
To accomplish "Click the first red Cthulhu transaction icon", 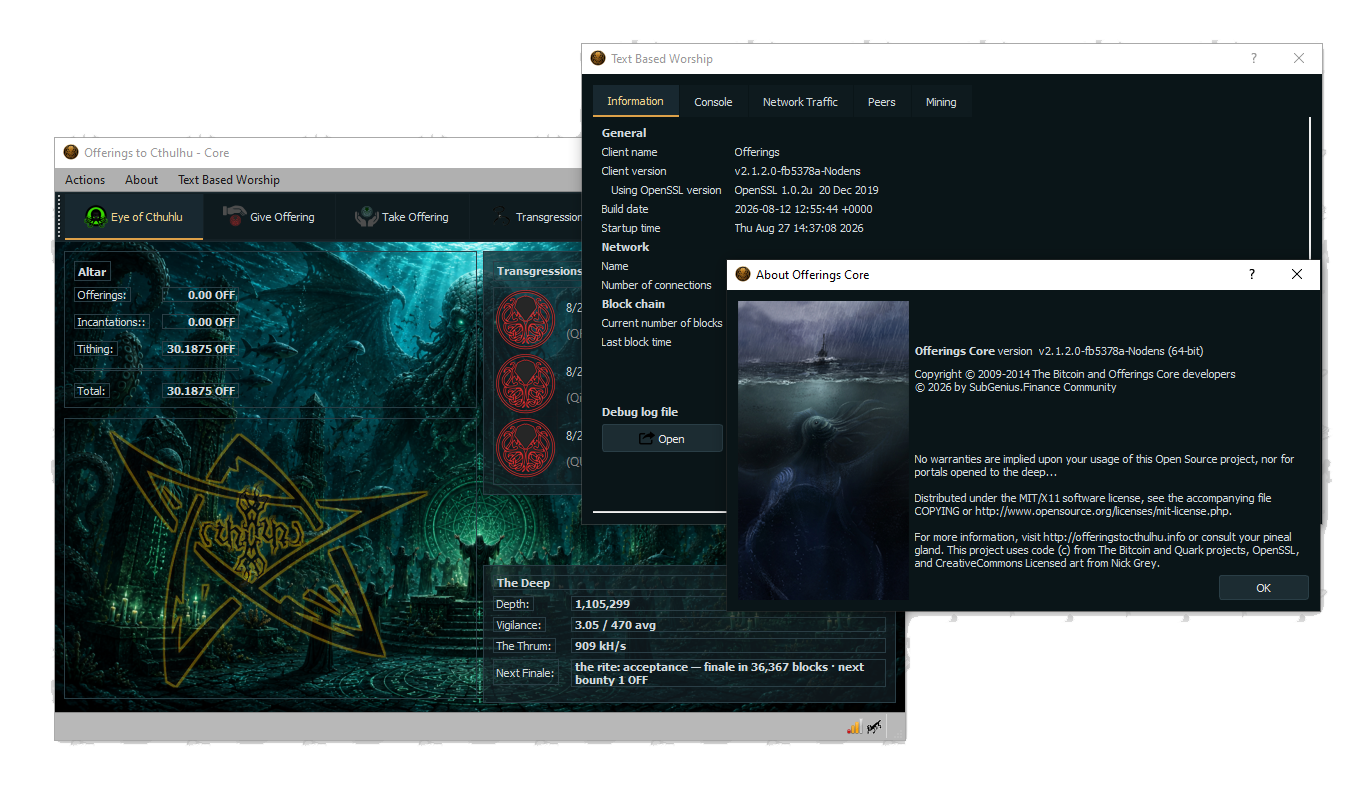I will 525,322.
